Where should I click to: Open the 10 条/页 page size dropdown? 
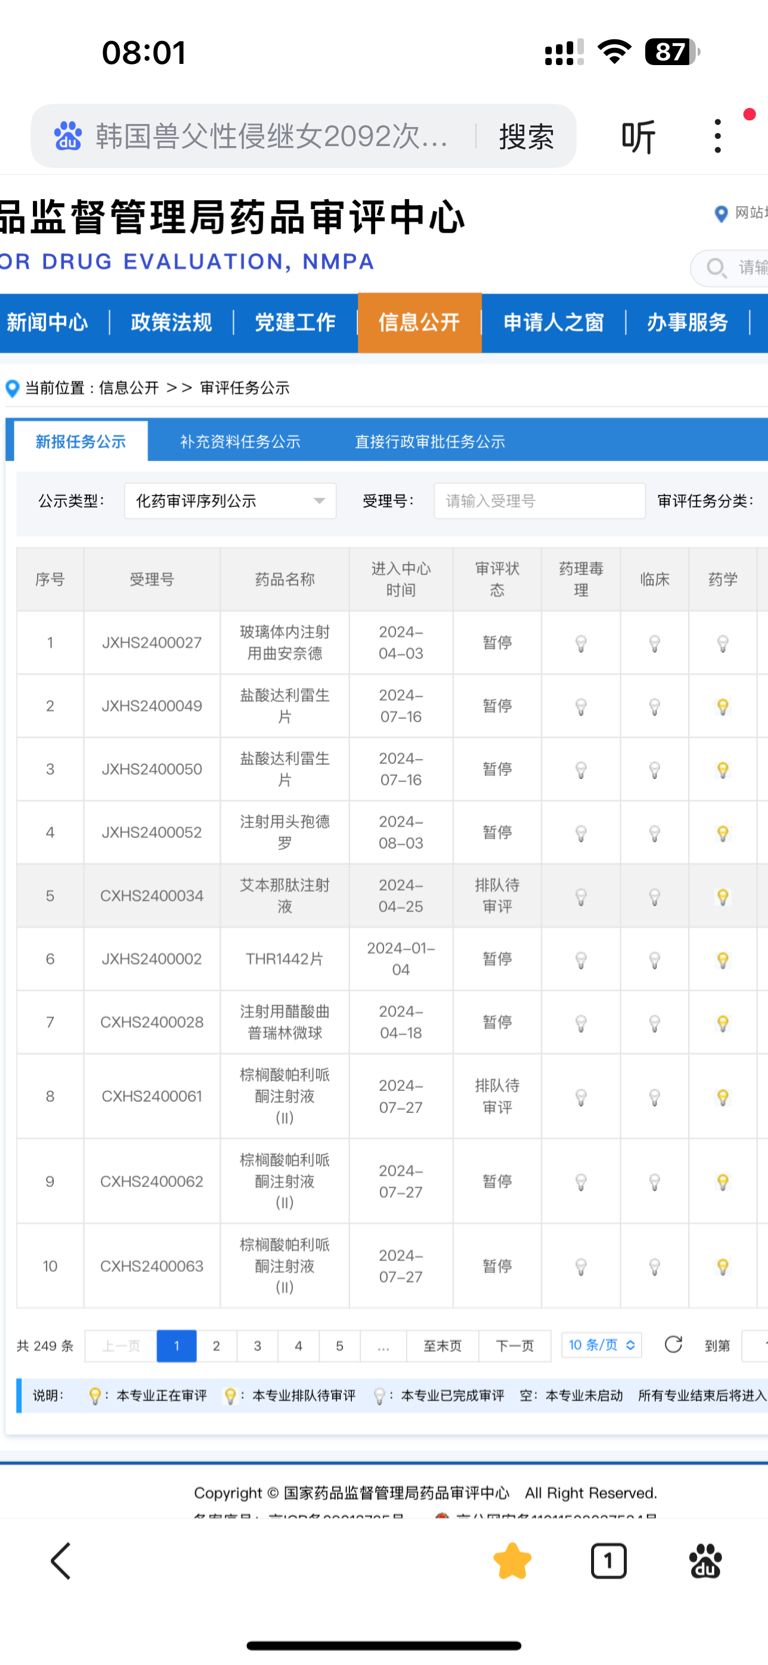[x=602, y=1345]
